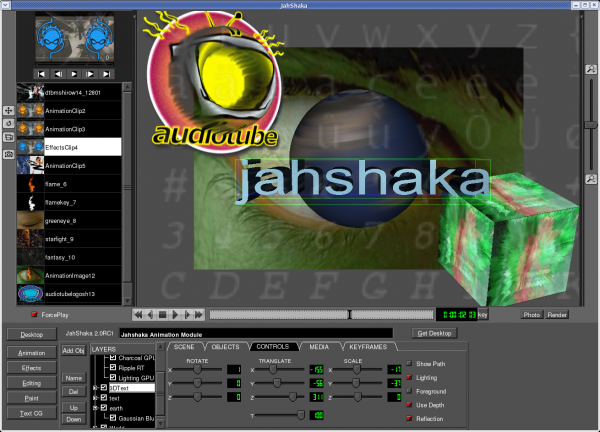
Task: Uncheck the Ripple RT layer checkbox
Action: [113, 367]
